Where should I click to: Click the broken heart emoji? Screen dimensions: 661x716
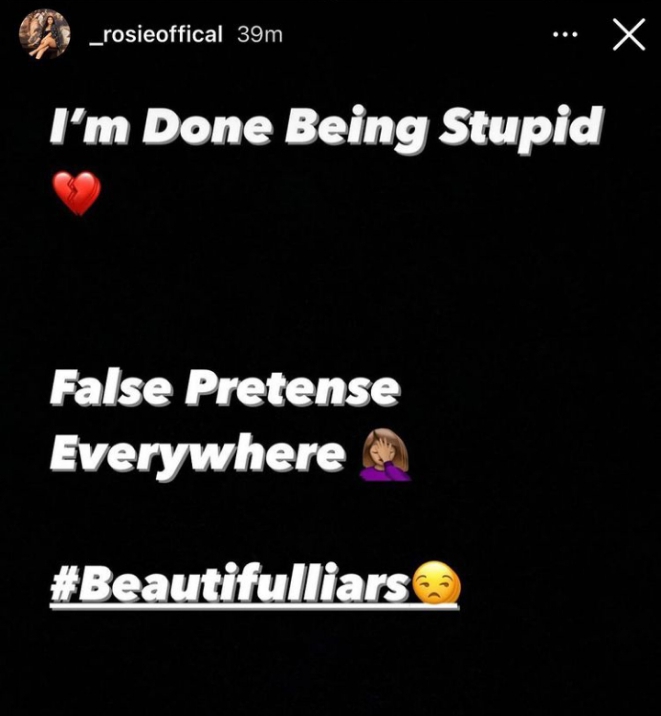pos(76,193)
